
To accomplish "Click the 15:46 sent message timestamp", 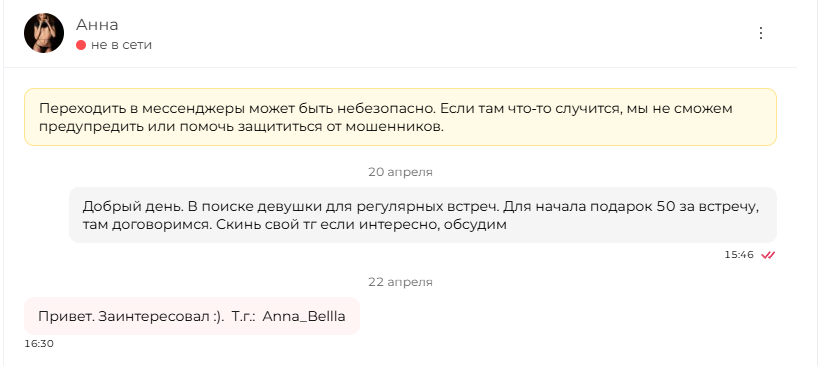I will pyautogui.click(x=739, y=255).
